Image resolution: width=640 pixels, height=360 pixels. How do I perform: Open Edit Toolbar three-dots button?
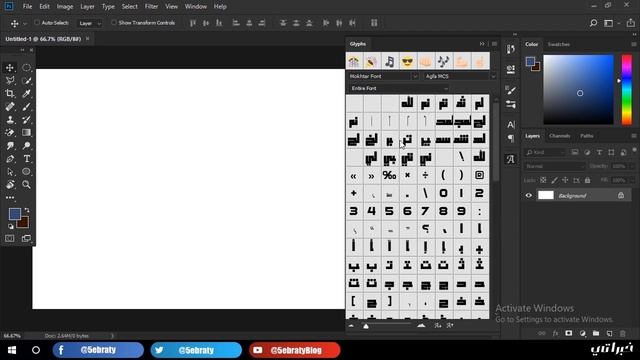click(10, 198)
